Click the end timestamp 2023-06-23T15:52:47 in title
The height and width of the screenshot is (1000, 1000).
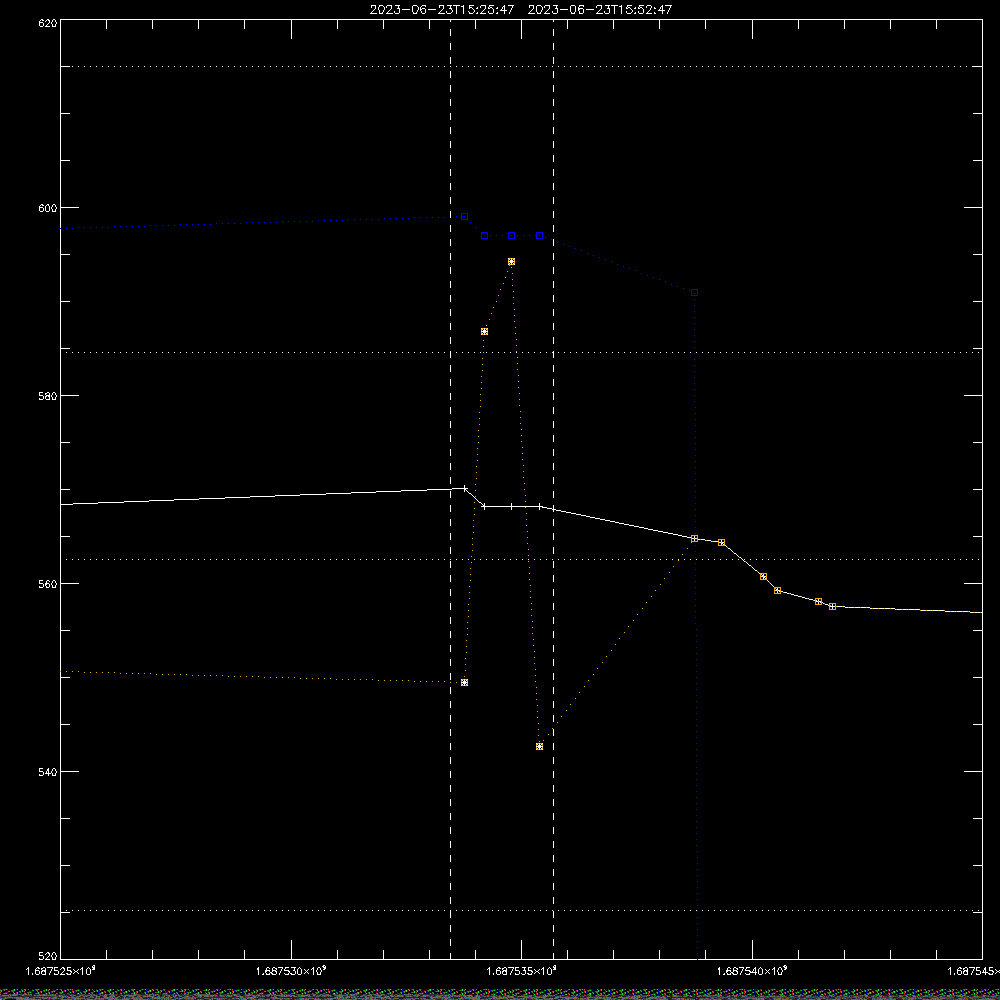pos(600,10)
